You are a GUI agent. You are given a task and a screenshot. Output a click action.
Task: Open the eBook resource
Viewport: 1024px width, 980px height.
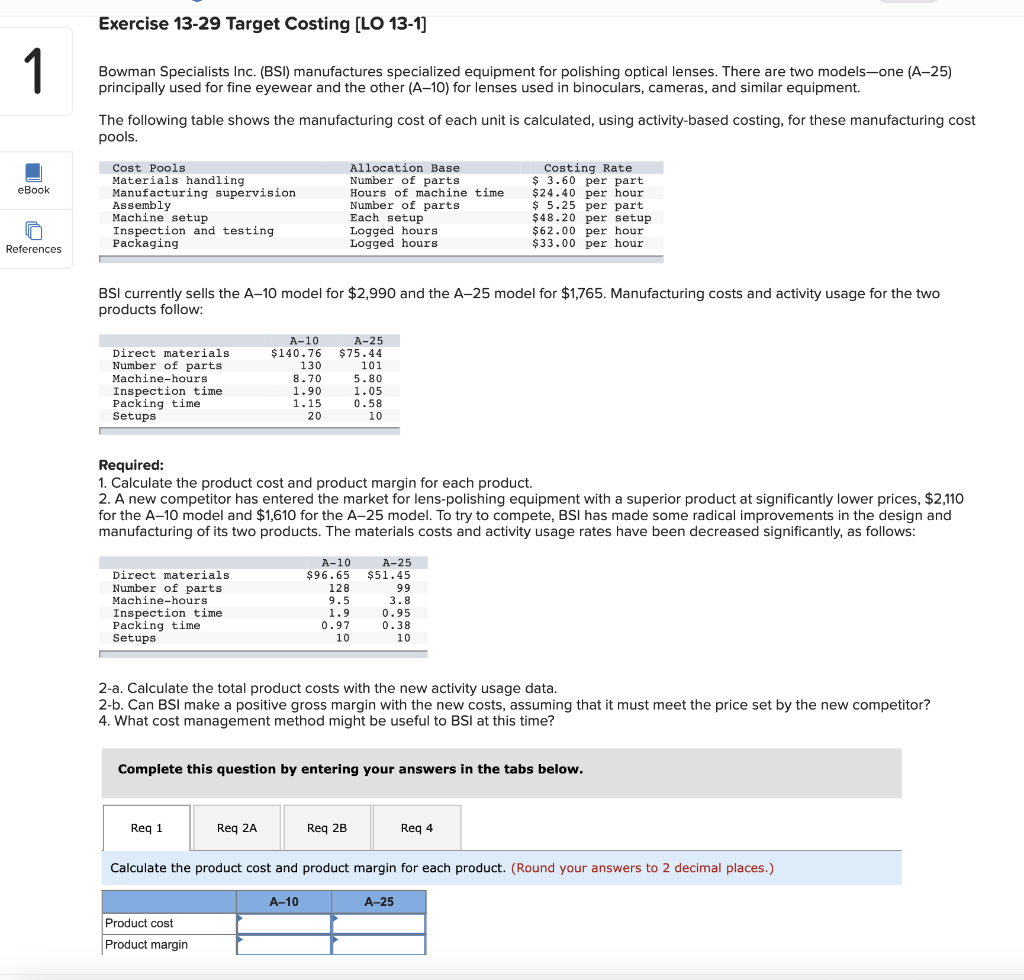coord(34,180)
